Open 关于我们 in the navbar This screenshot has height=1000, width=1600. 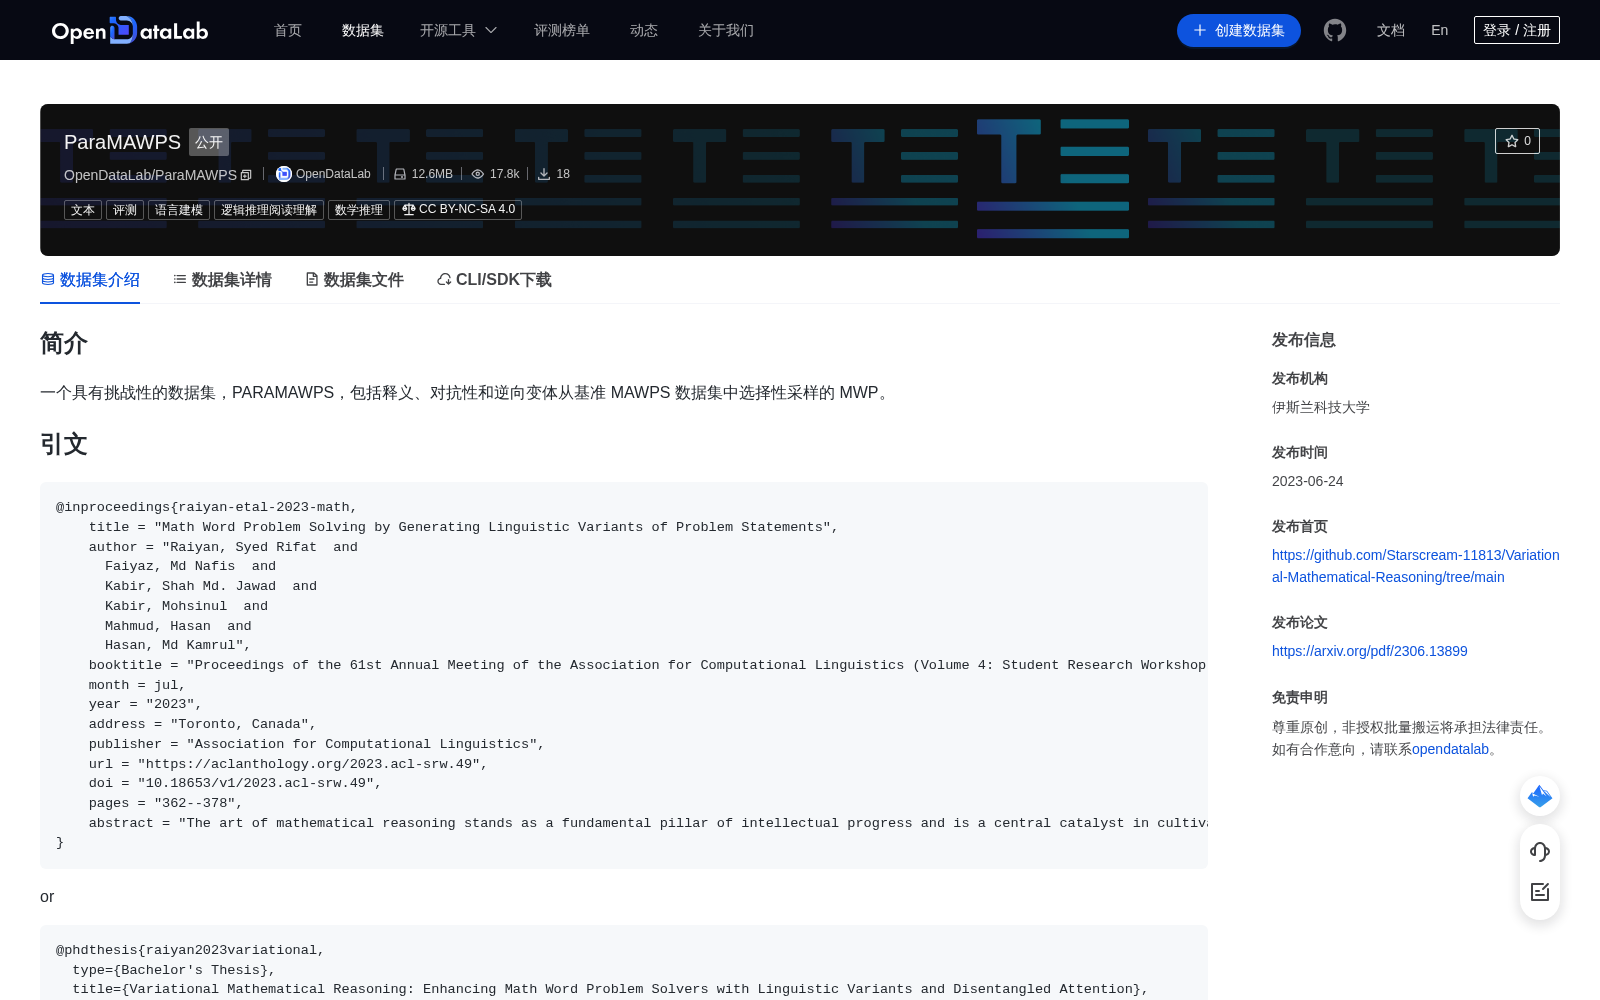click(x=726, y=30)
